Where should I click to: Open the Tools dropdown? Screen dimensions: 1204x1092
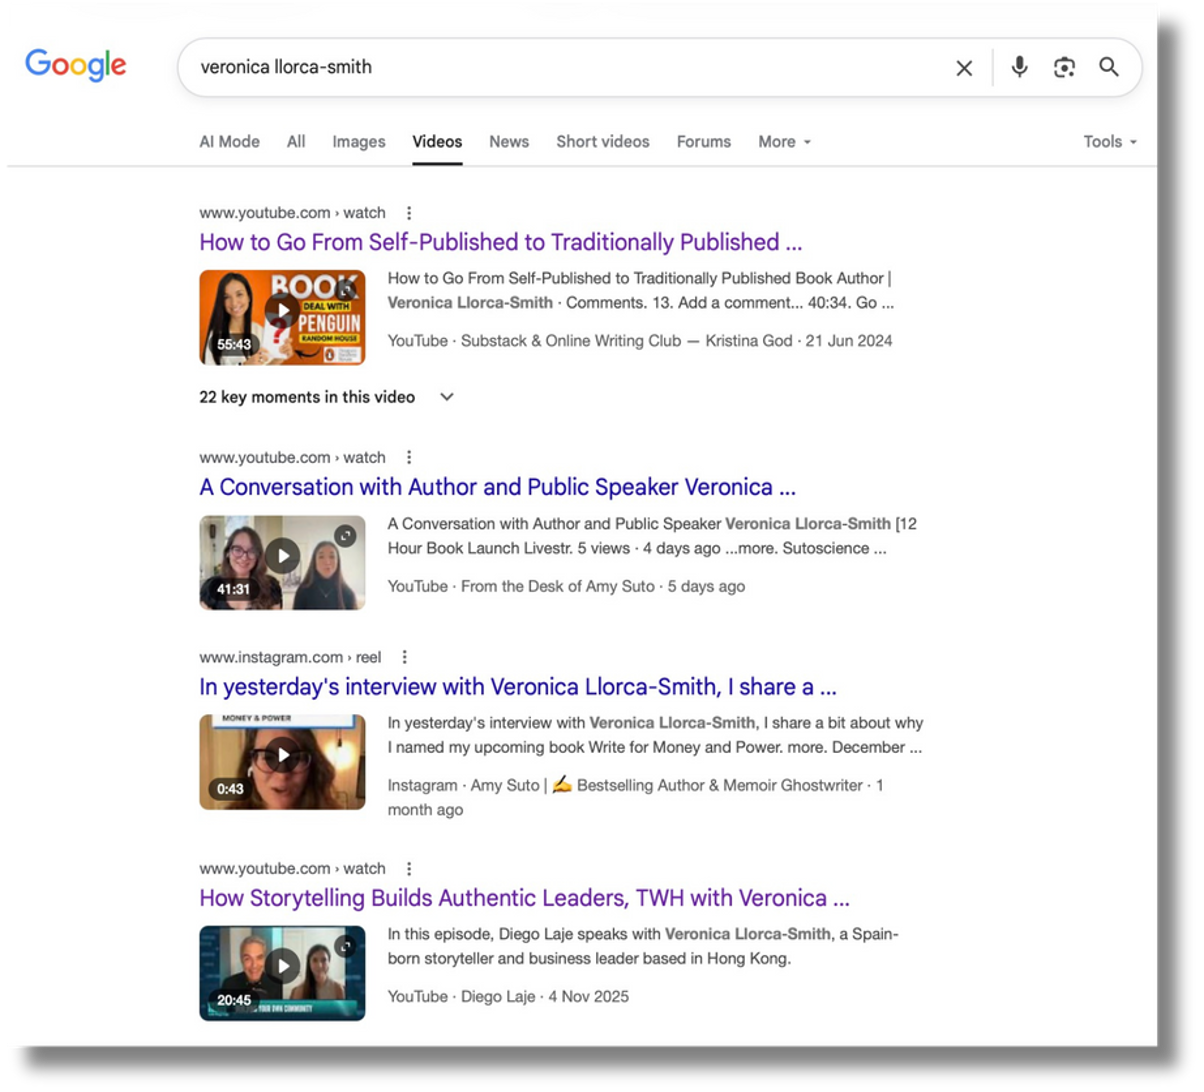point(1110,142)
